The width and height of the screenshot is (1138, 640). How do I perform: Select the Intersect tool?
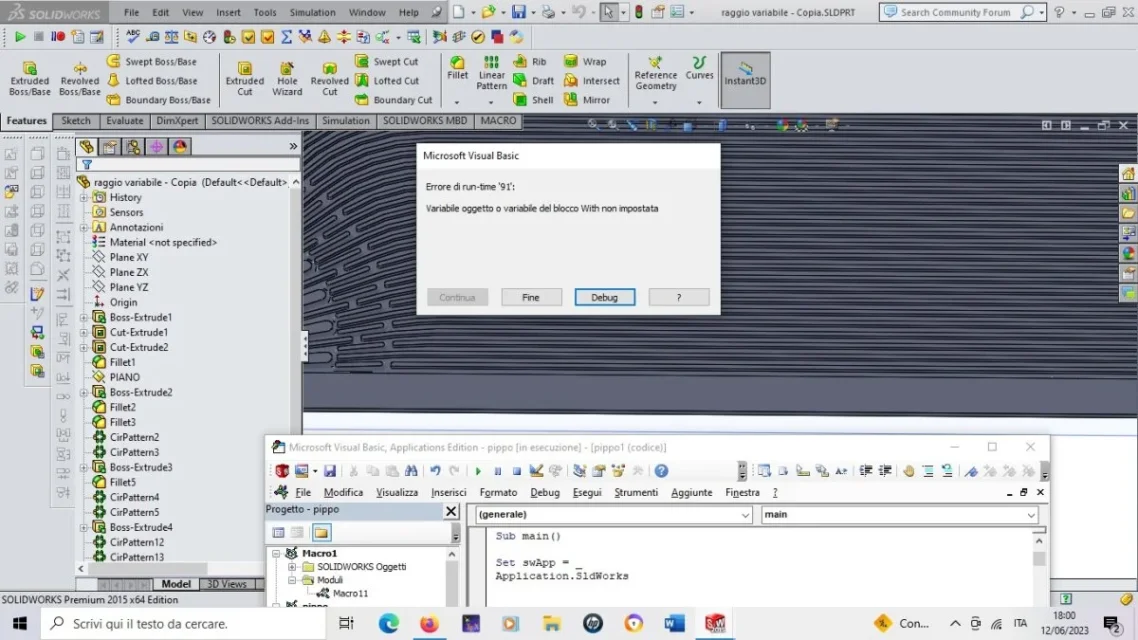592,81
